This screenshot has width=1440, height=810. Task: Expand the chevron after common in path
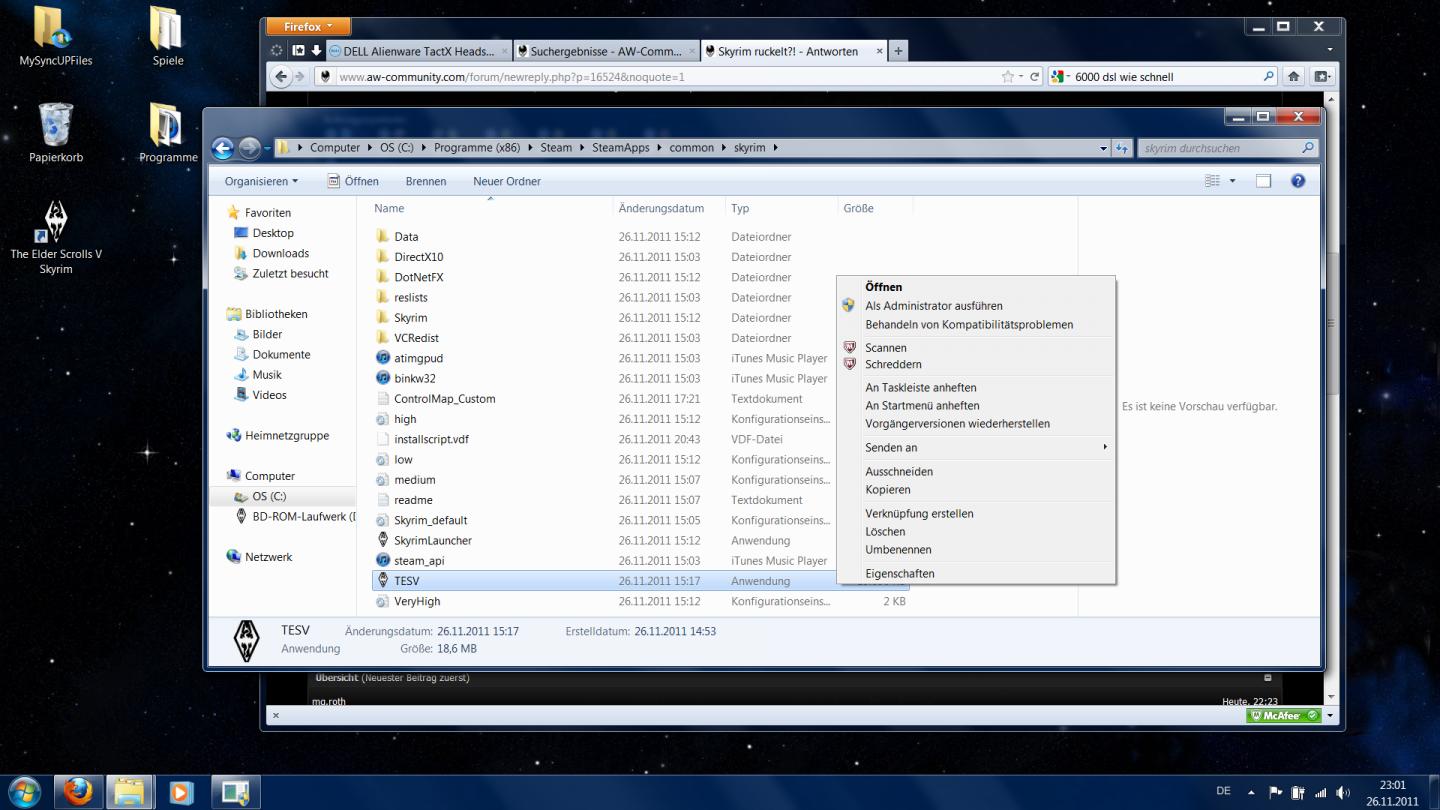click(x=724, y=148)
